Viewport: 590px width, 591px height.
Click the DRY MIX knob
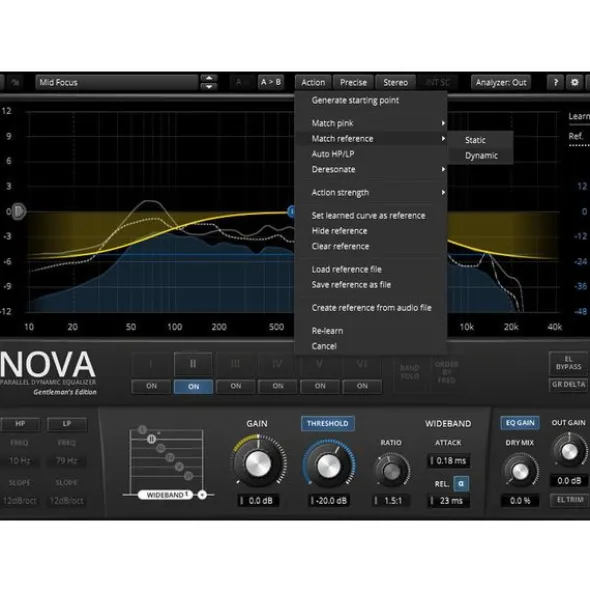coord(520,472)
